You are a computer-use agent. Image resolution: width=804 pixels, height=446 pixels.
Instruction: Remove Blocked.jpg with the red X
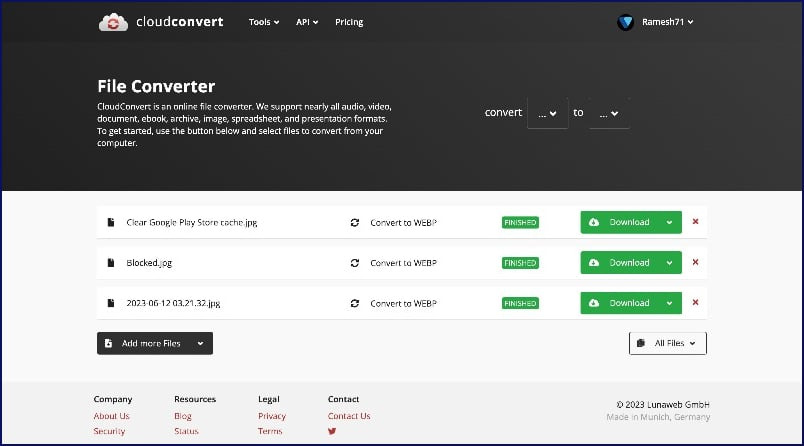(x=695, y=262)
